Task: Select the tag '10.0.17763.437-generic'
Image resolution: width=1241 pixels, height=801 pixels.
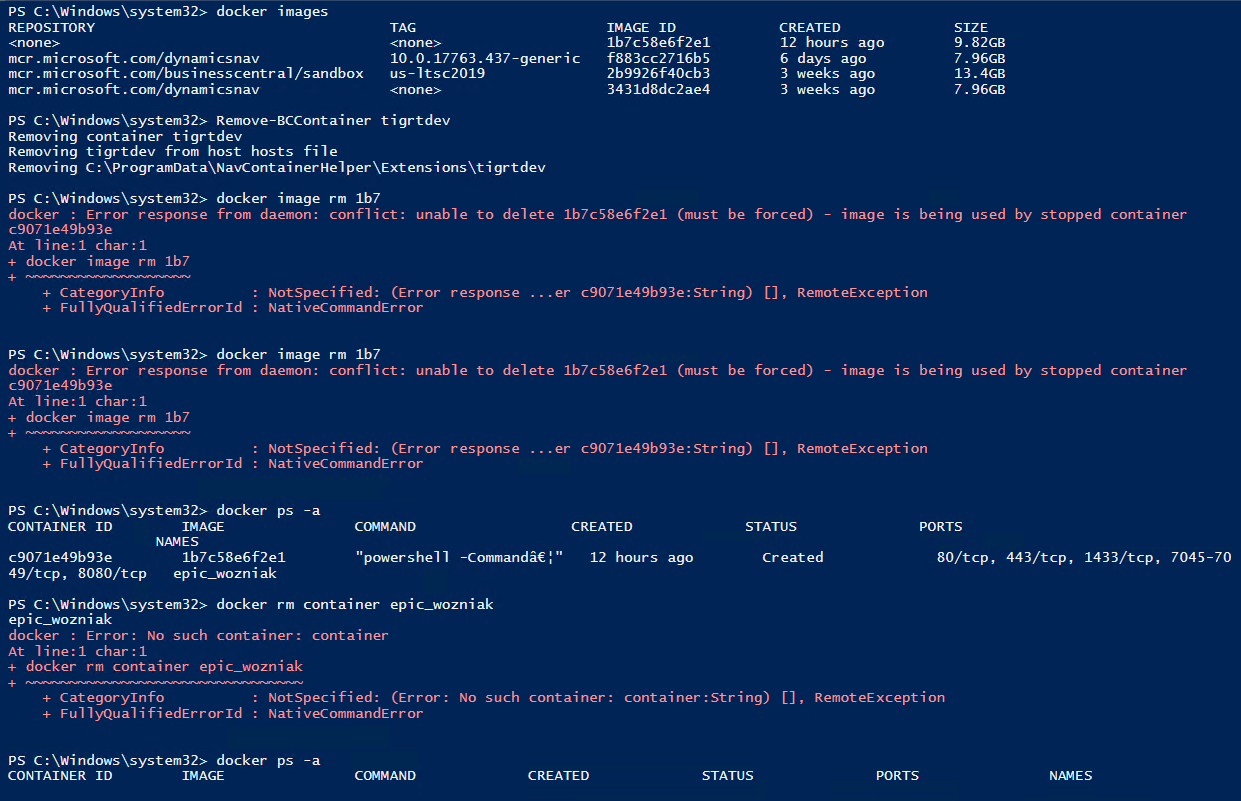Action: [485, 58]
